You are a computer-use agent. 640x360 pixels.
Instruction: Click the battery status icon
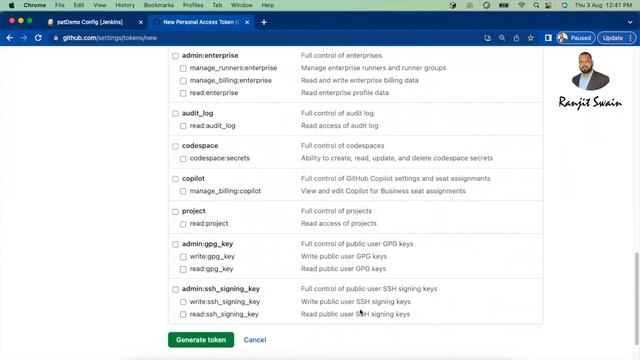[504, 5]
